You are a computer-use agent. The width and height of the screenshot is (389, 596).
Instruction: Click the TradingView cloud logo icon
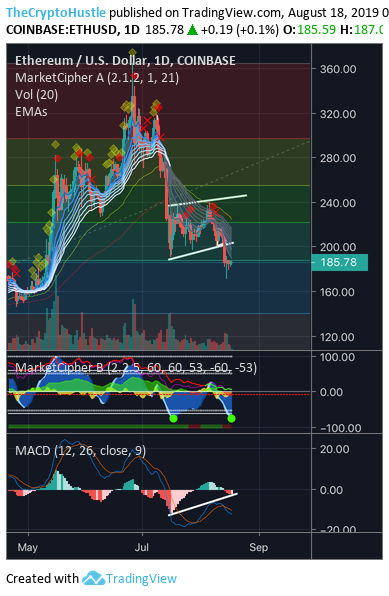pyautogui.click(x=93, y=578)
